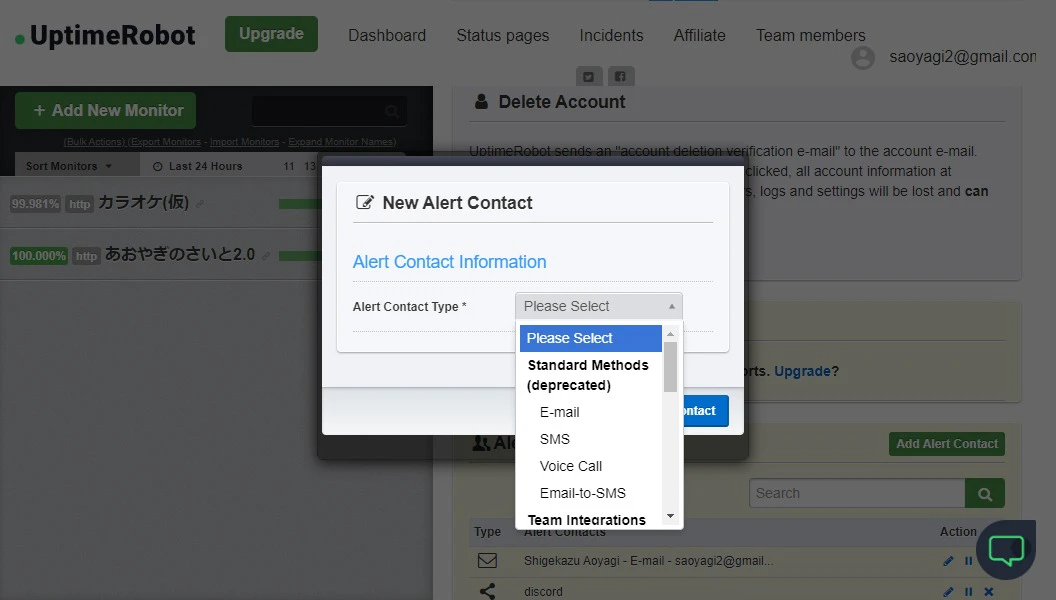Click the Bulk Actions link
1056x600 pixels.
(94, 142)
